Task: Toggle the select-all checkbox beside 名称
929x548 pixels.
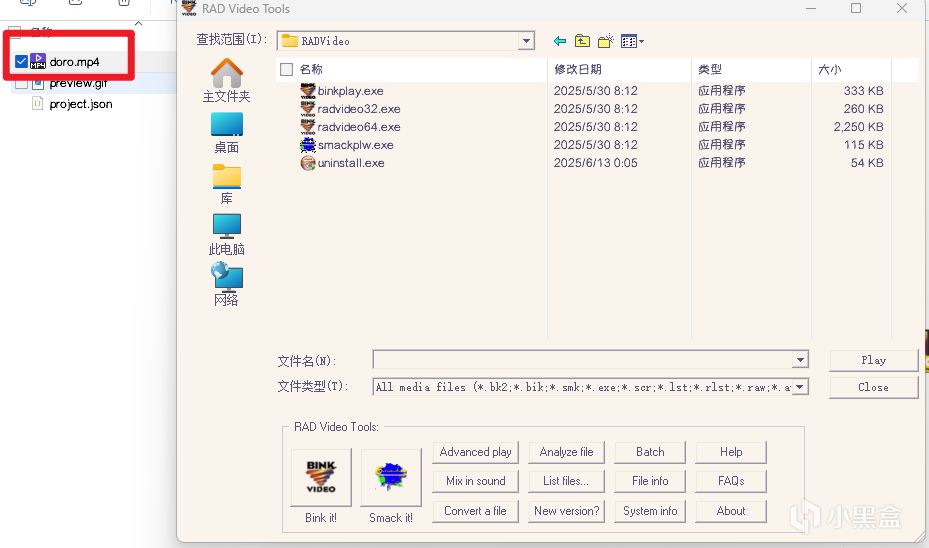Action: click(286, 69)
